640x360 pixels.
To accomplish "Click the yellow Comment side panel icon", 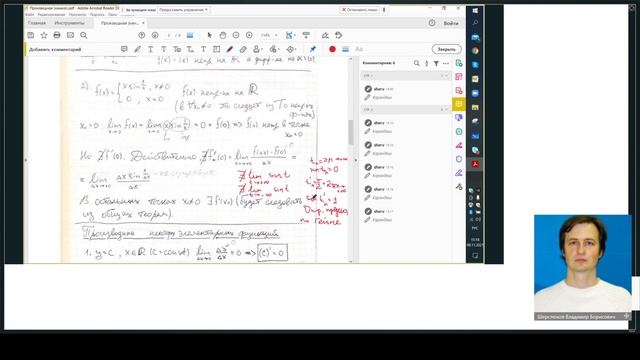I will click(x=459, y=104).
